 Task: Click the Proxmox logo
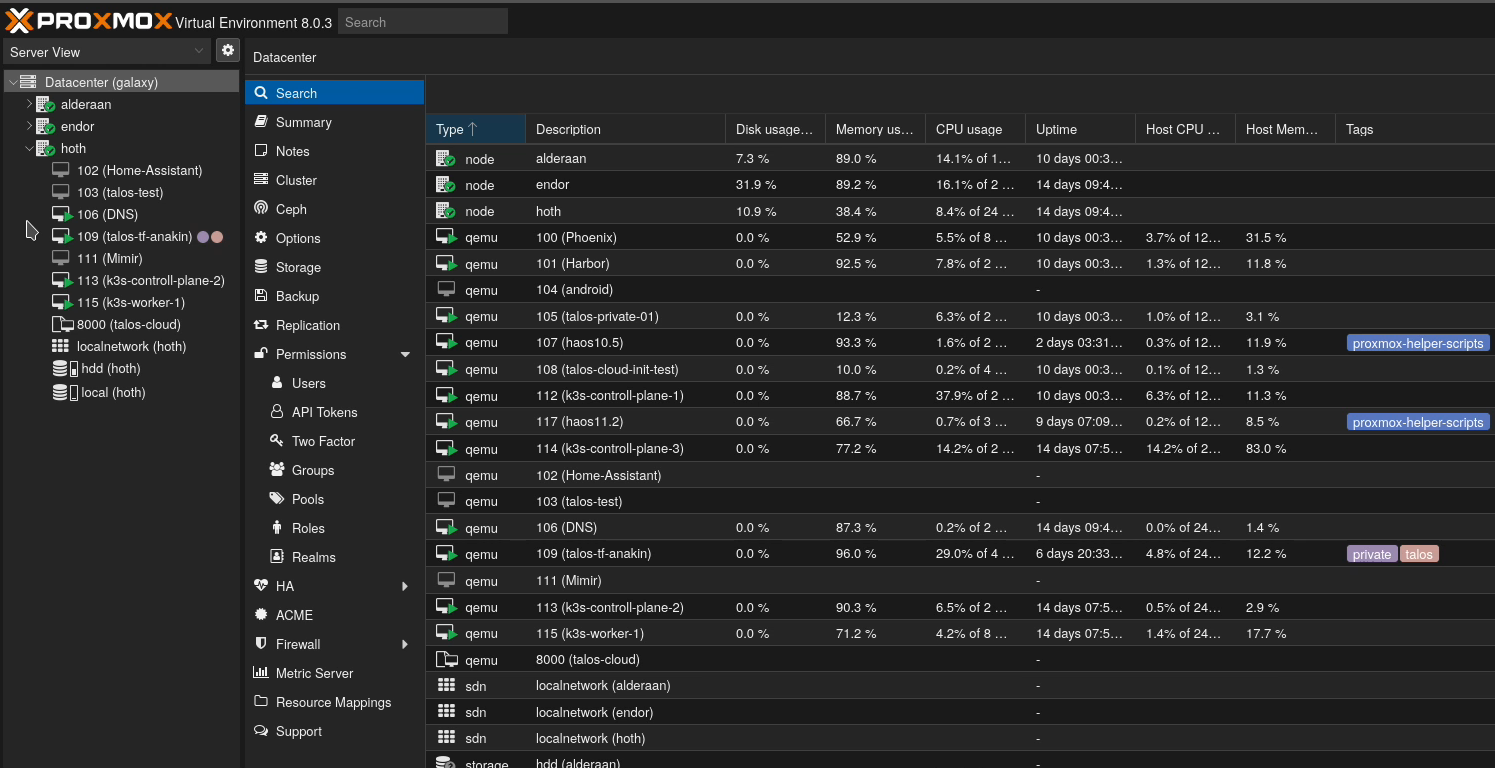tap(88, 21)
